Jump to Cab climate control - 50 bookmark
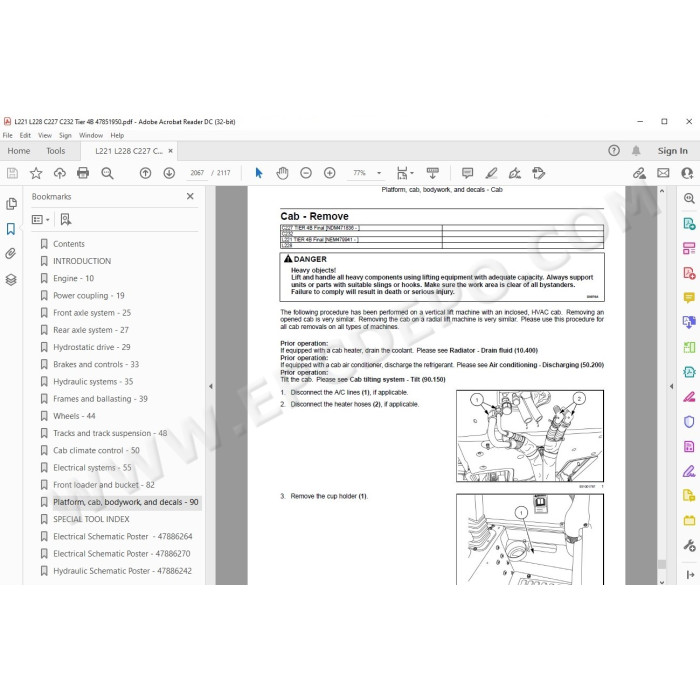The width and height of the screenshot is (700, 700). pyautogui.click(x=96, y=450)
